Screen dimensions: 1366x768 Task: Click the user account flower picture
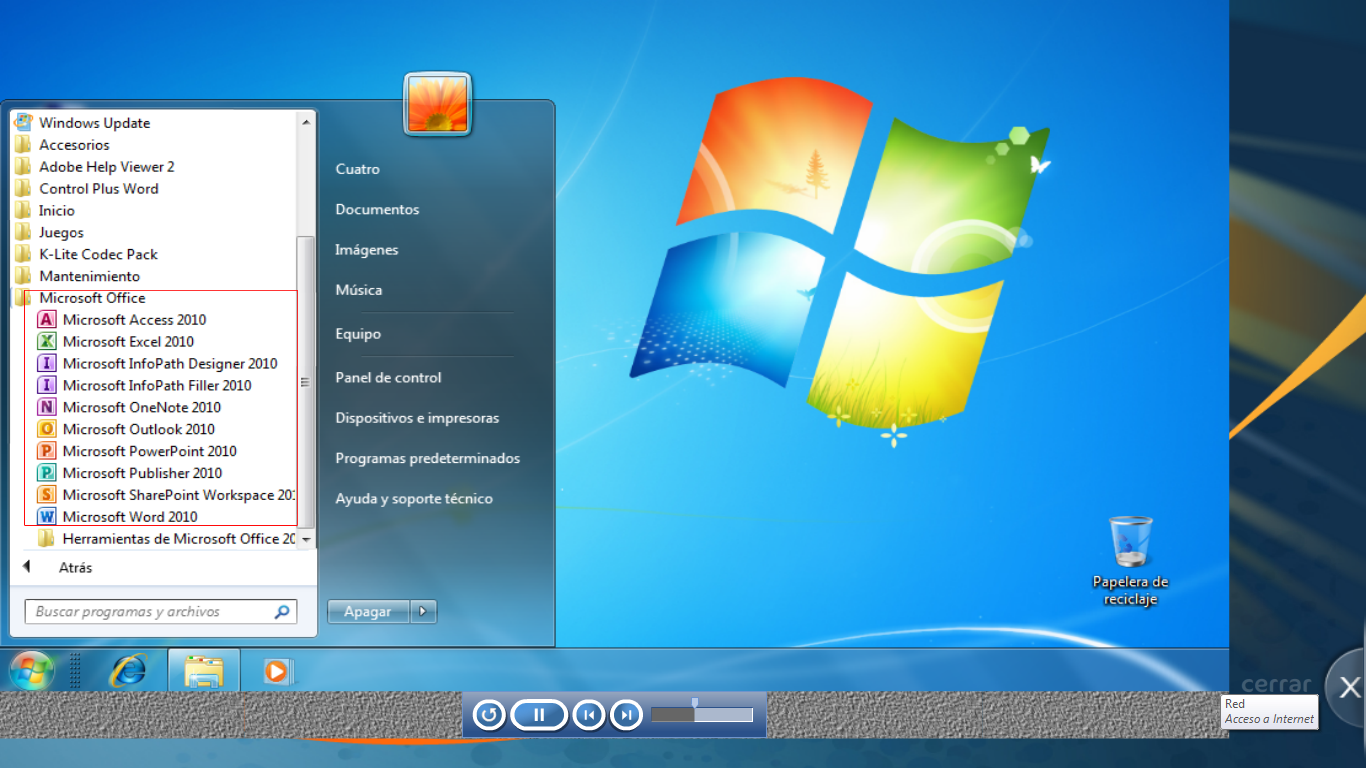(438, 104)
